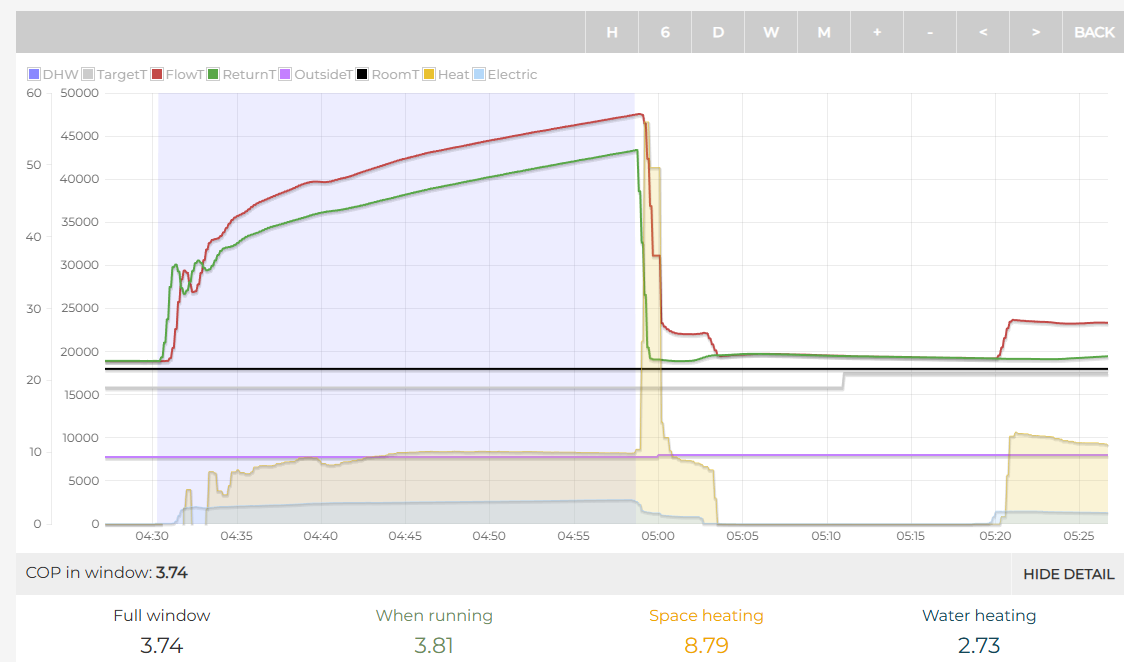
Task: Zoom in with the + button
Action: point(877,32)
